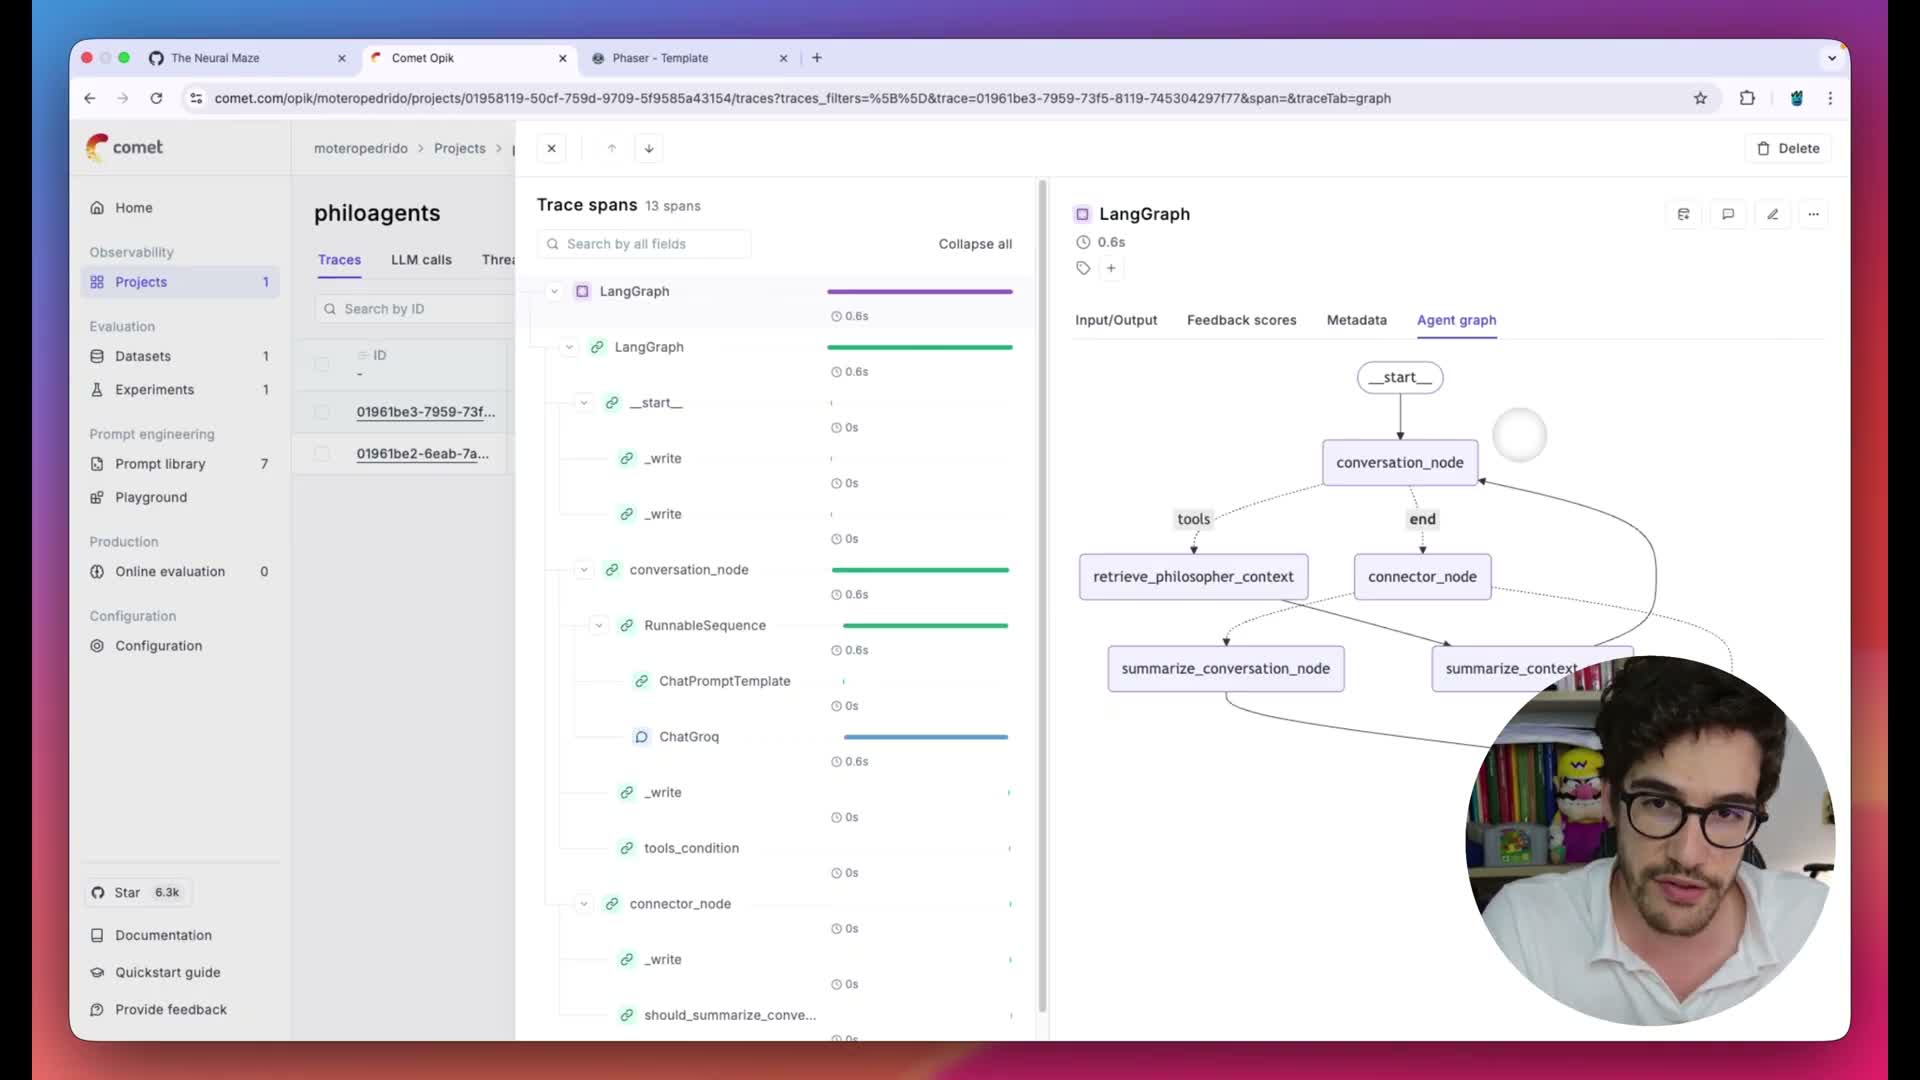Open browser extensions puzzle icon
Screen dimensions: 1920x1080
coord(1747,98)
